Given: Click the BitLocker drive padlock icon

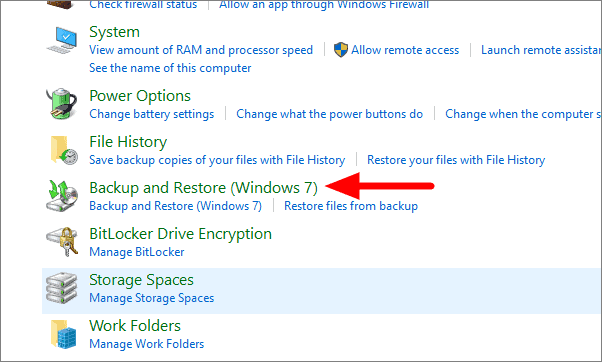Looking at the screenshot, I should pyautogui.click(x=62, y=242).
